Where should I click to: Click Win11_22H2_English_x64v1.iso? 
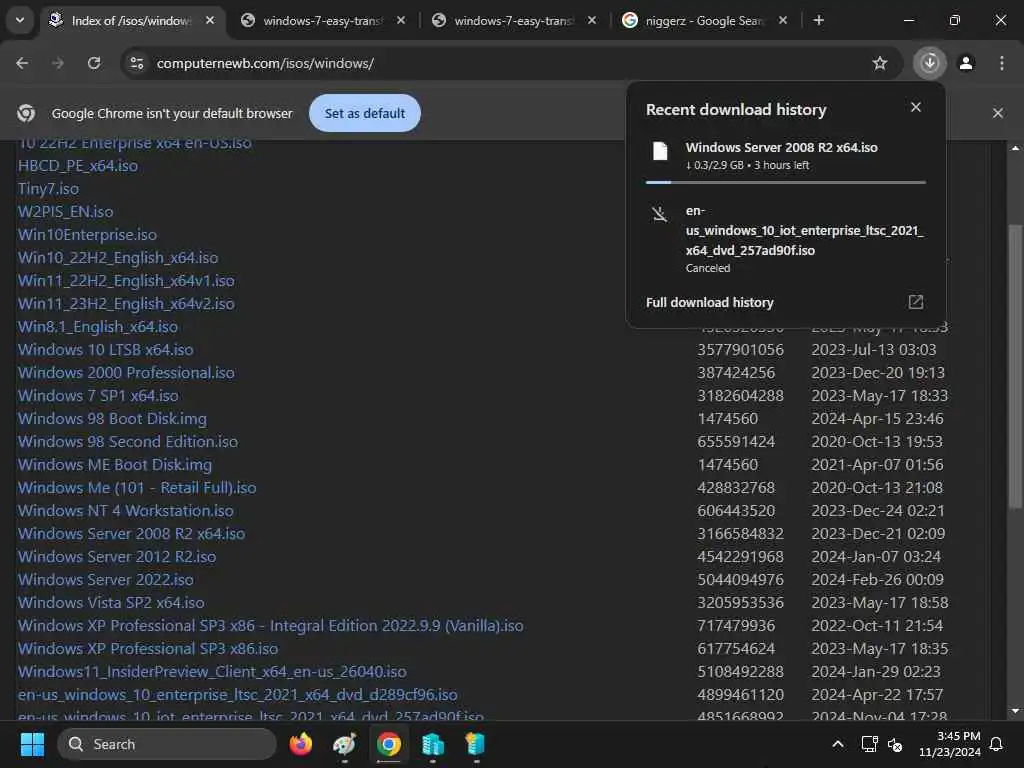[x=126, y=281]
